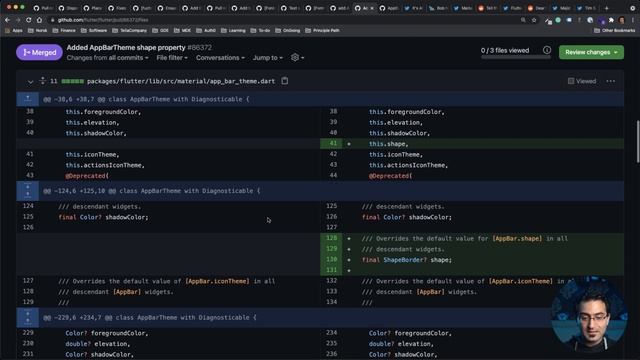The width and height of the screenshot is (640, 360).
Task: Open the Audio bookmarks folder
Action: pyautogui.click(x=206, y=30)
